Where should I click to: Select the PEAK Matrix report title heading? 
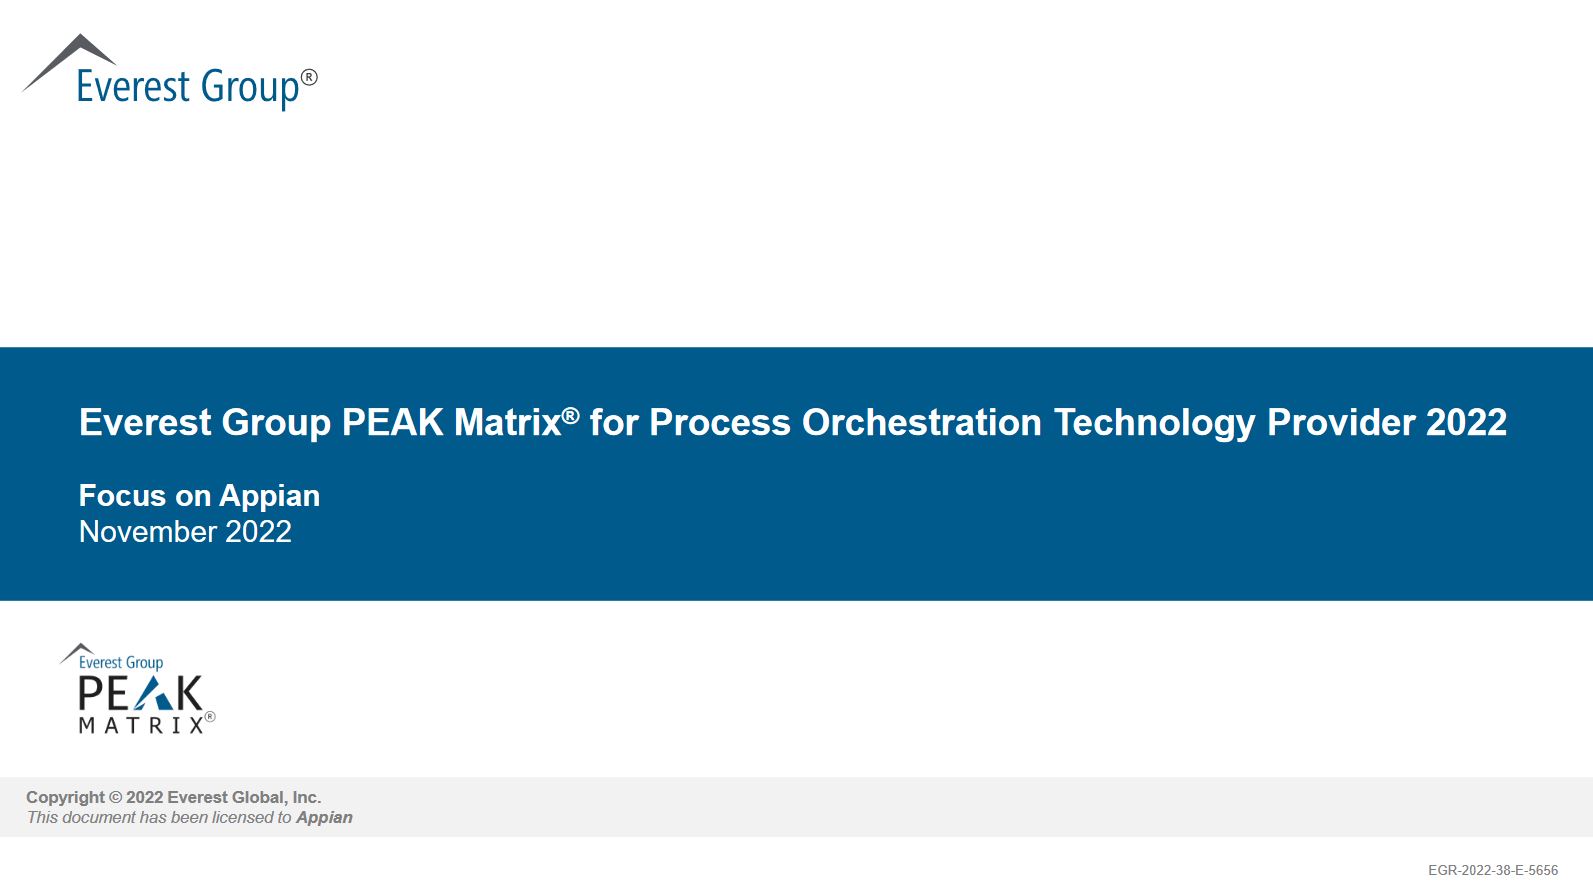793,422
